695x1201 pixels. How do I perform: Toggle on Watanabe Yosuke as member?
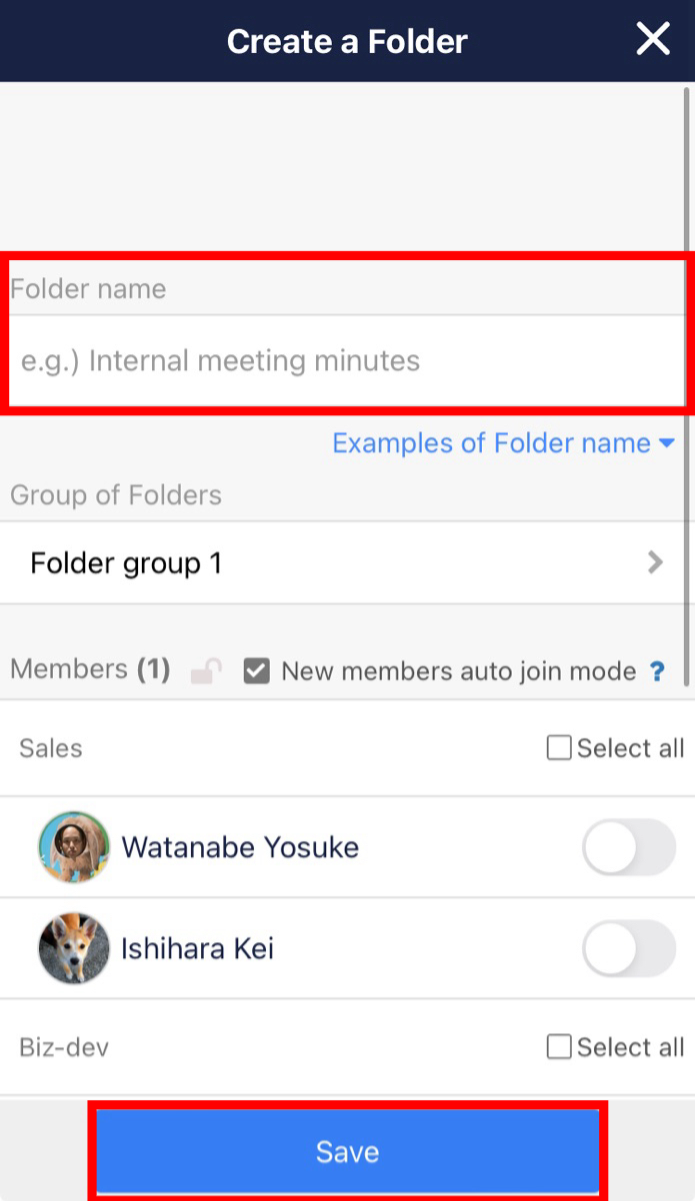tap(629, 847)
